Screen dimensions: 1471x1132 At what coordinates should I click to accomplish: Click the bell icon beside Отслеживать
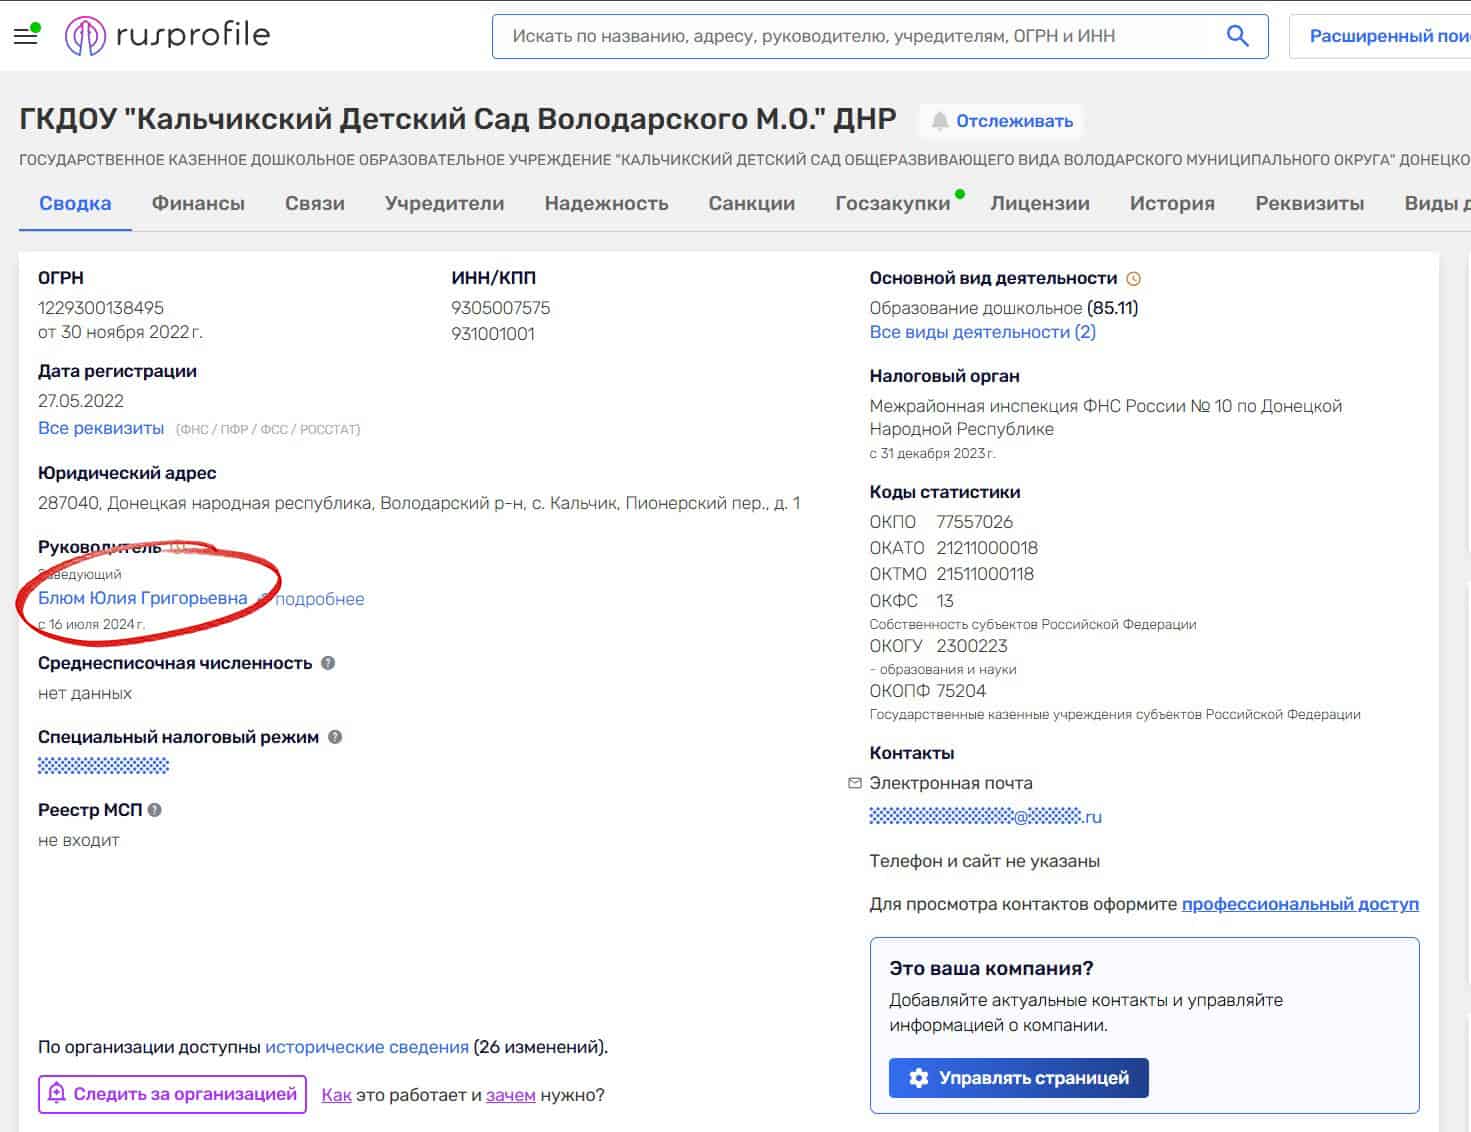coord(940,121)
